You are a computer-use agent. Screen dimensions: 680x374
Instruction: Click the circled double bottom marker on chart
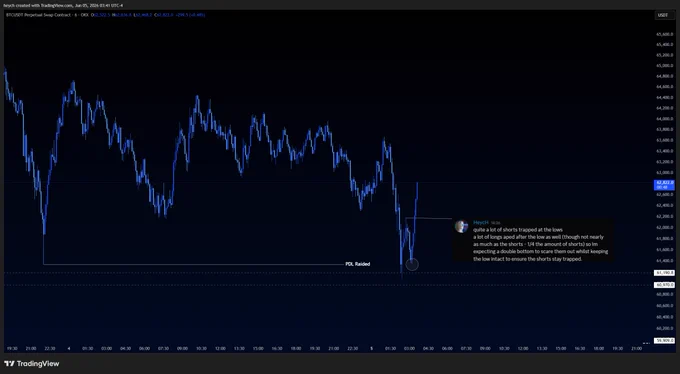point(412,264)
